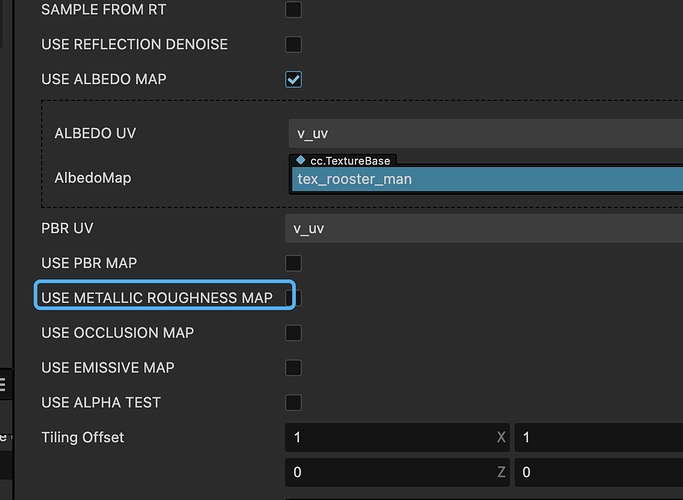Click the Tiling Offset property label
The image size is (683, 500).
(83, 438)
